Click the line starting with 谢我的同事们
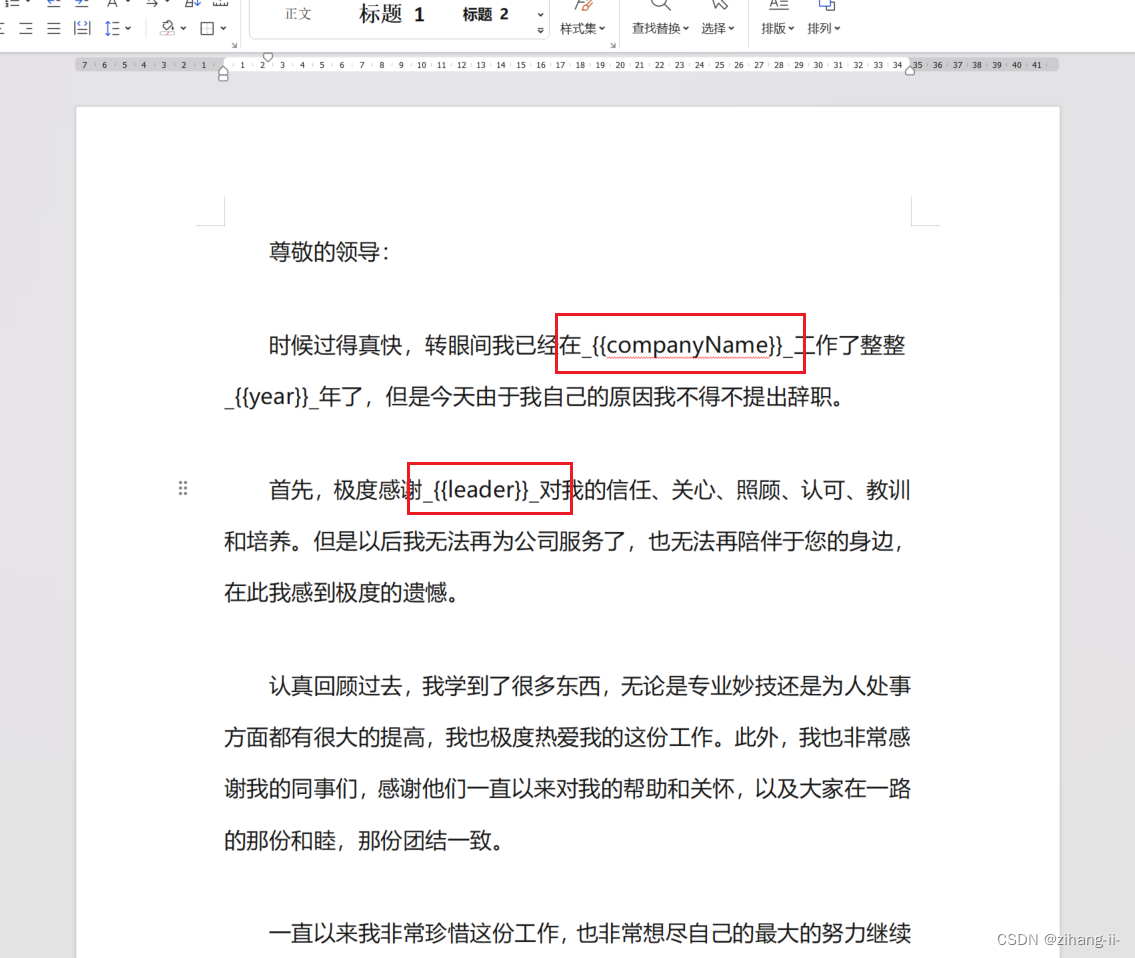1135x958 pixels. [x=567, y=789]
